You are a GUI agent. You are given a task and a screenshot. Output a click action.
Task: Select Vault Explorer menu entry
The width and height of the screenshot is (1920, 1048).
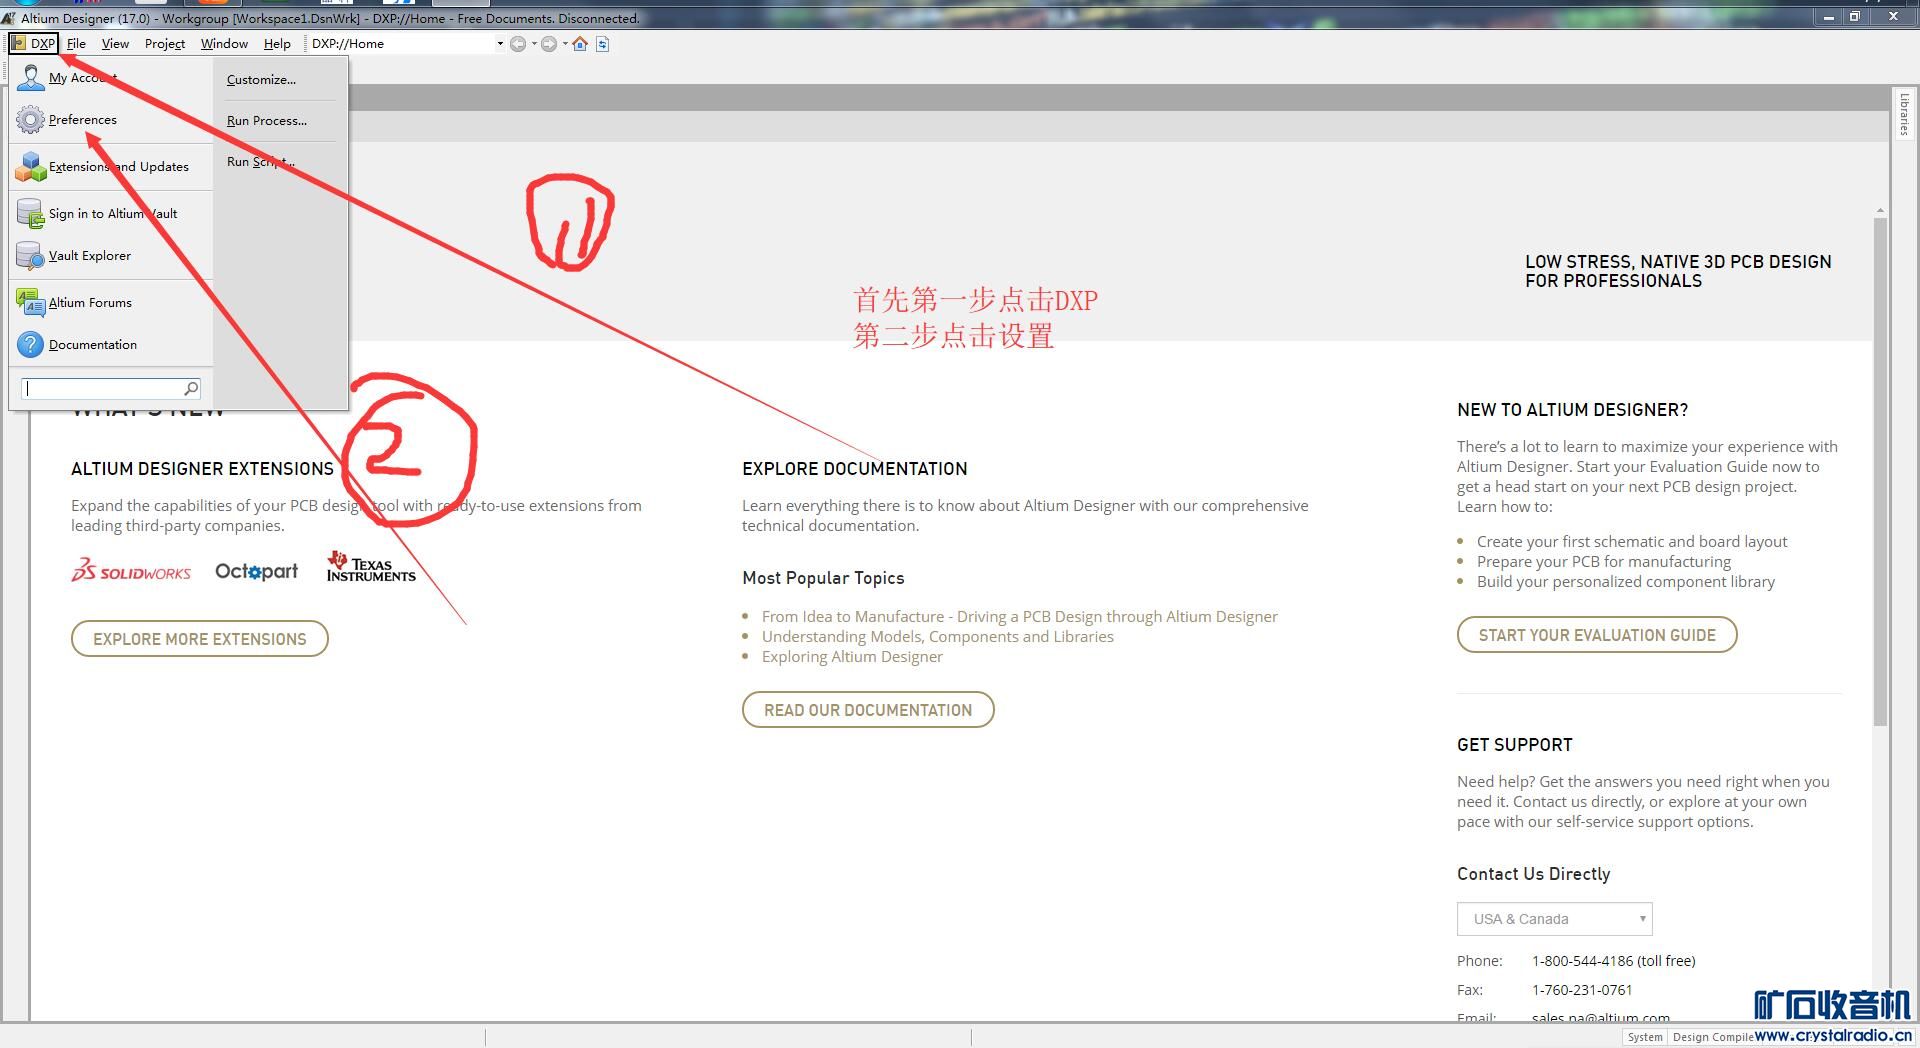pyautogui.click(x=90, y=256)
